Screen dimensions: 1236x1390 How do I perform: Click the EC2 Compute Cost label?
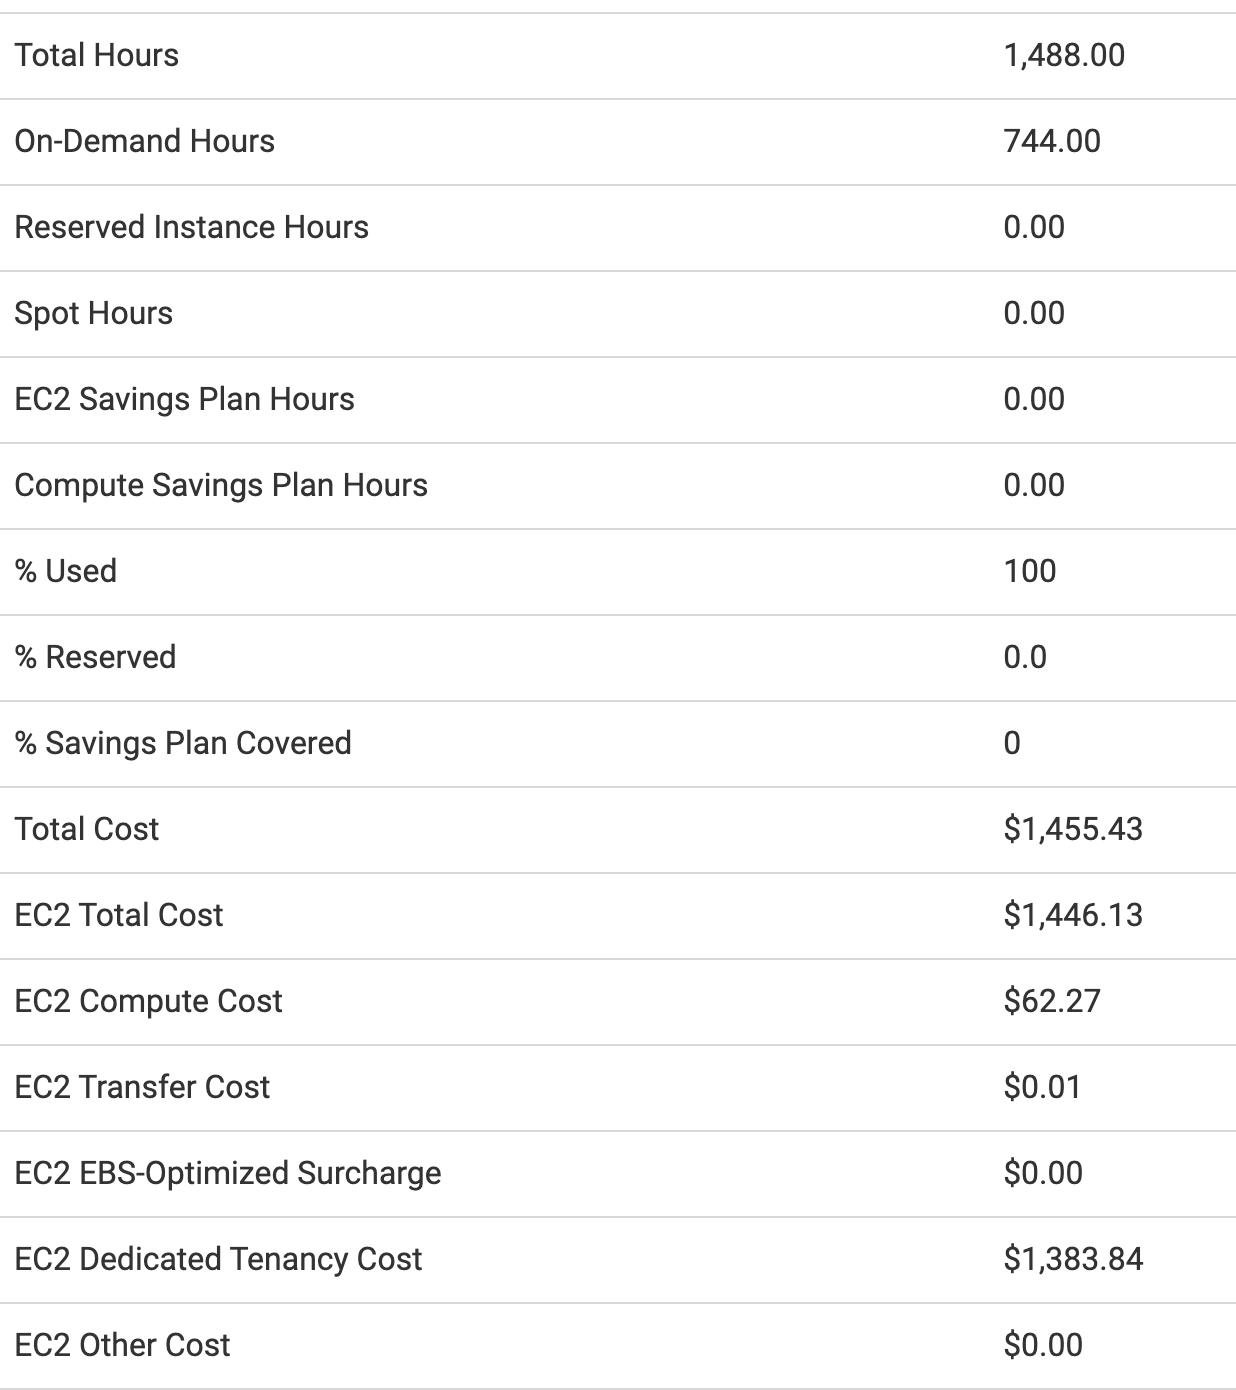point(148,1001)
